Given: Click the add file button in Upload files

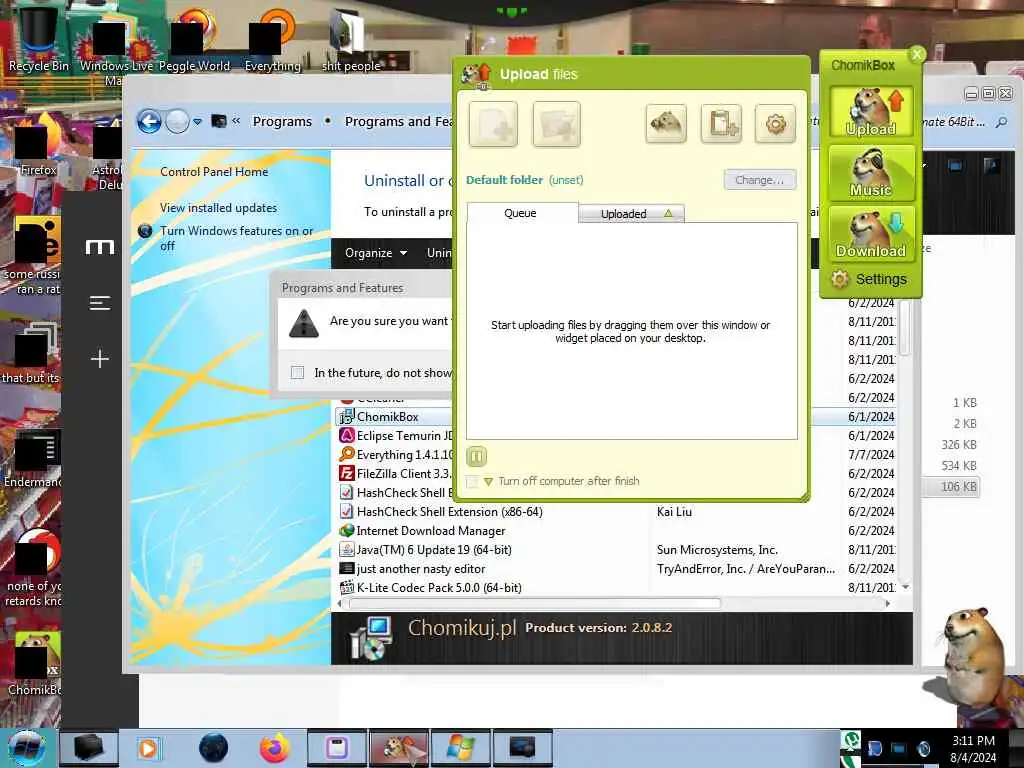Looking at the screenshot, I should [493, 124].
